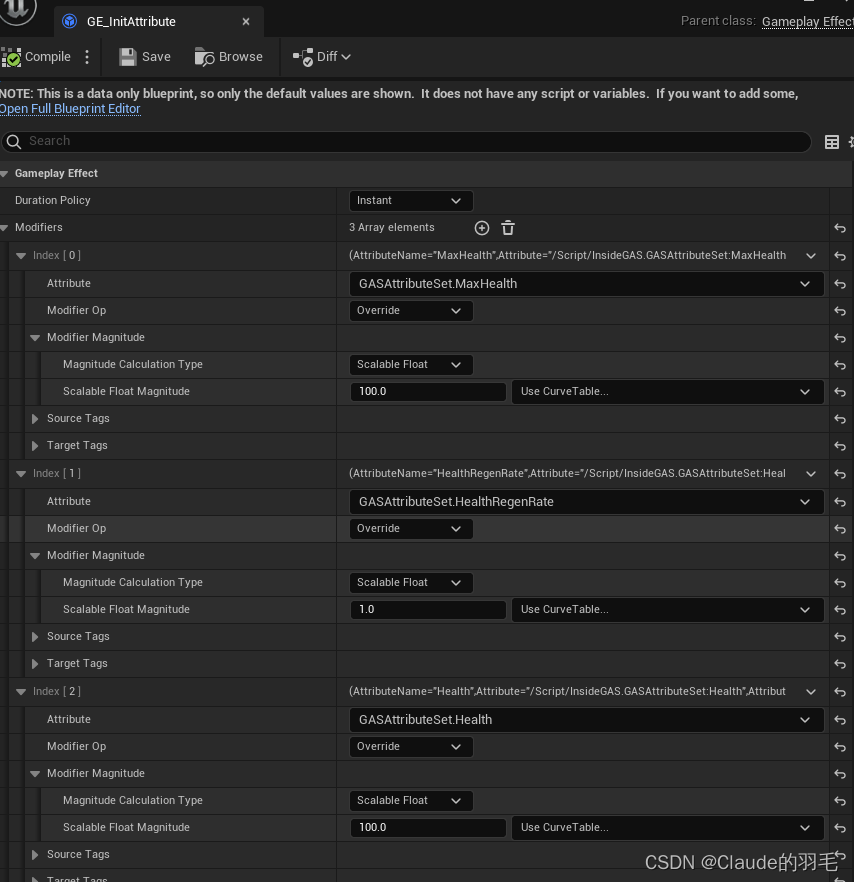Reset Index [ 2 ] element to default
Screen dimensions: 854x882
pos(840,692)
